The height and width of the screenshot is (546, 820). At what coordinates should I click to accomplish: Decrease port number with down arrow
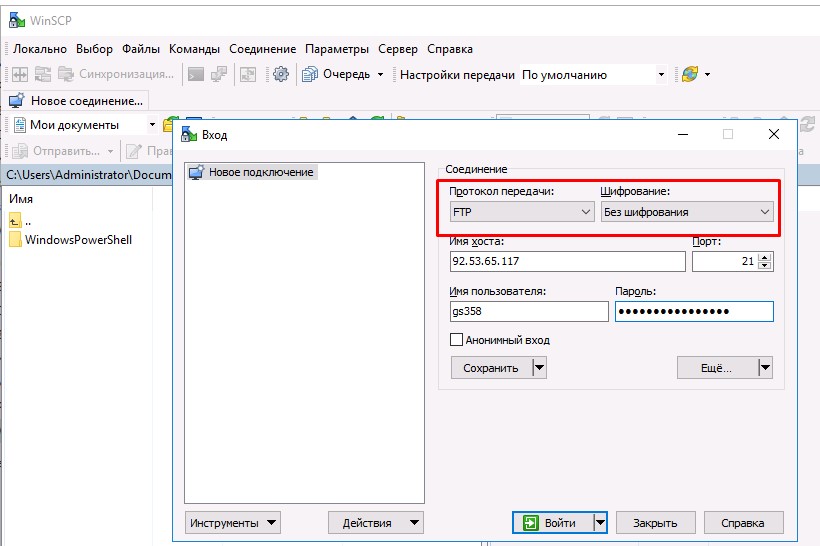click(x=765, y=265)
